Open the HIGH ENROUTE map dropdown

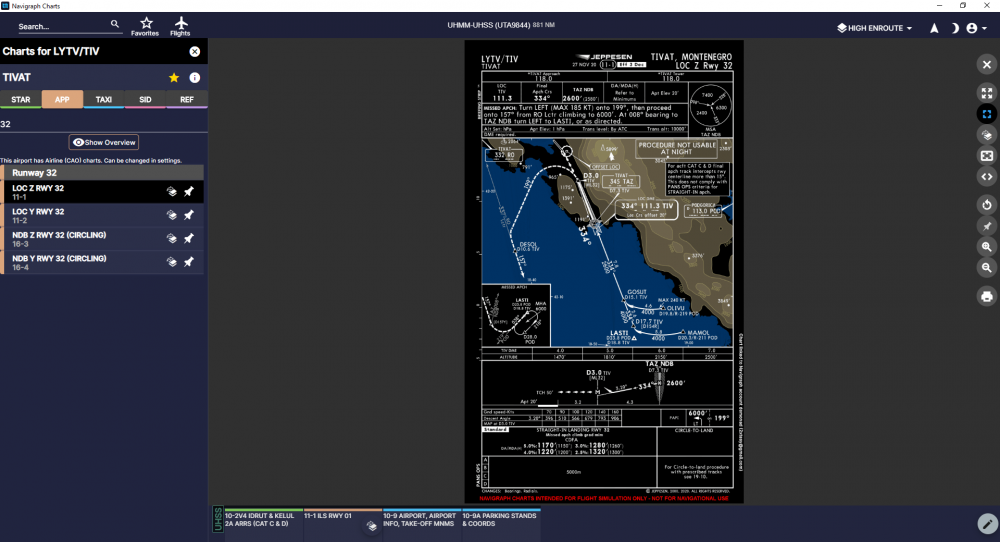coord(874,28)
